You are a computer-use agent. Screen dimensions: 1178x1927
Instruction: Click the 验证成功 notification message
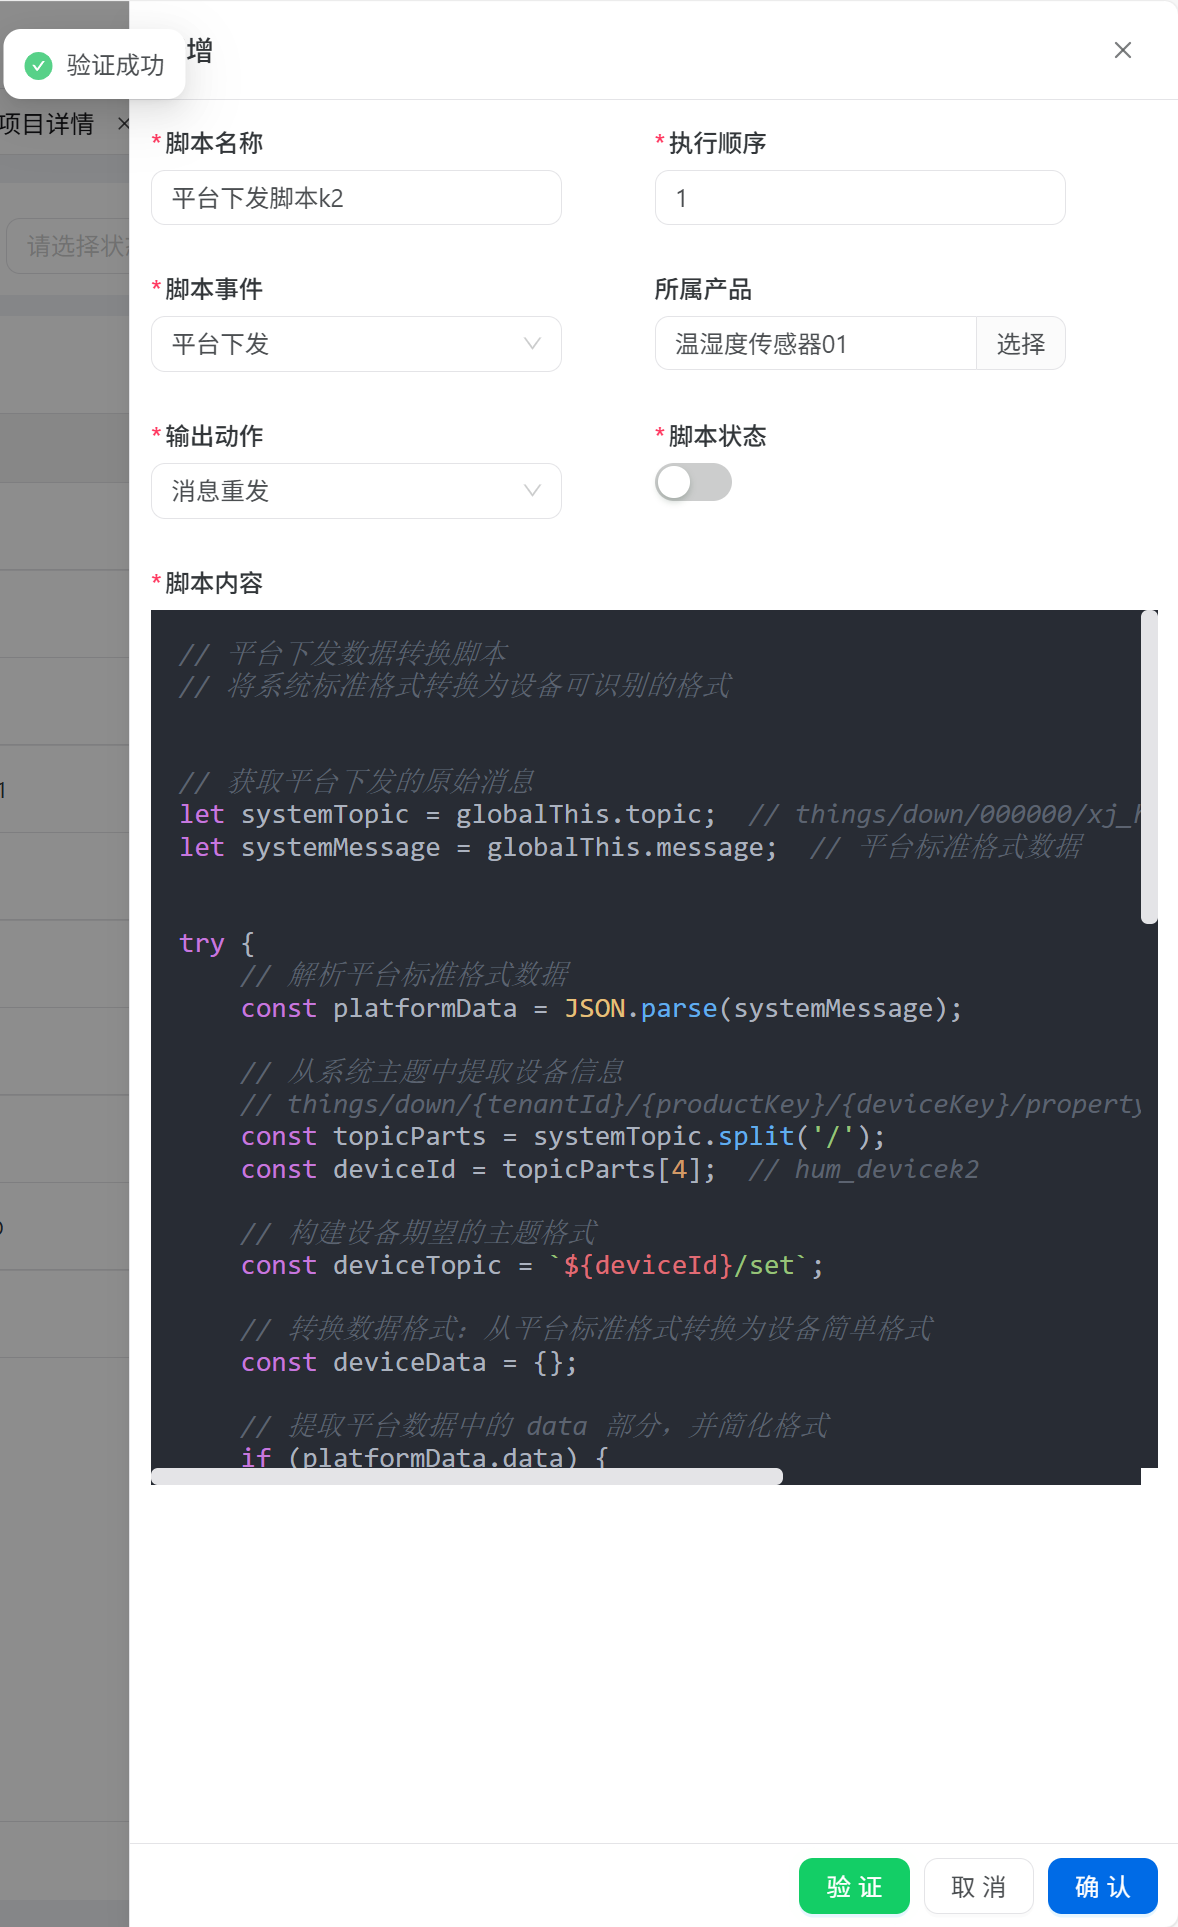[115, 66]
